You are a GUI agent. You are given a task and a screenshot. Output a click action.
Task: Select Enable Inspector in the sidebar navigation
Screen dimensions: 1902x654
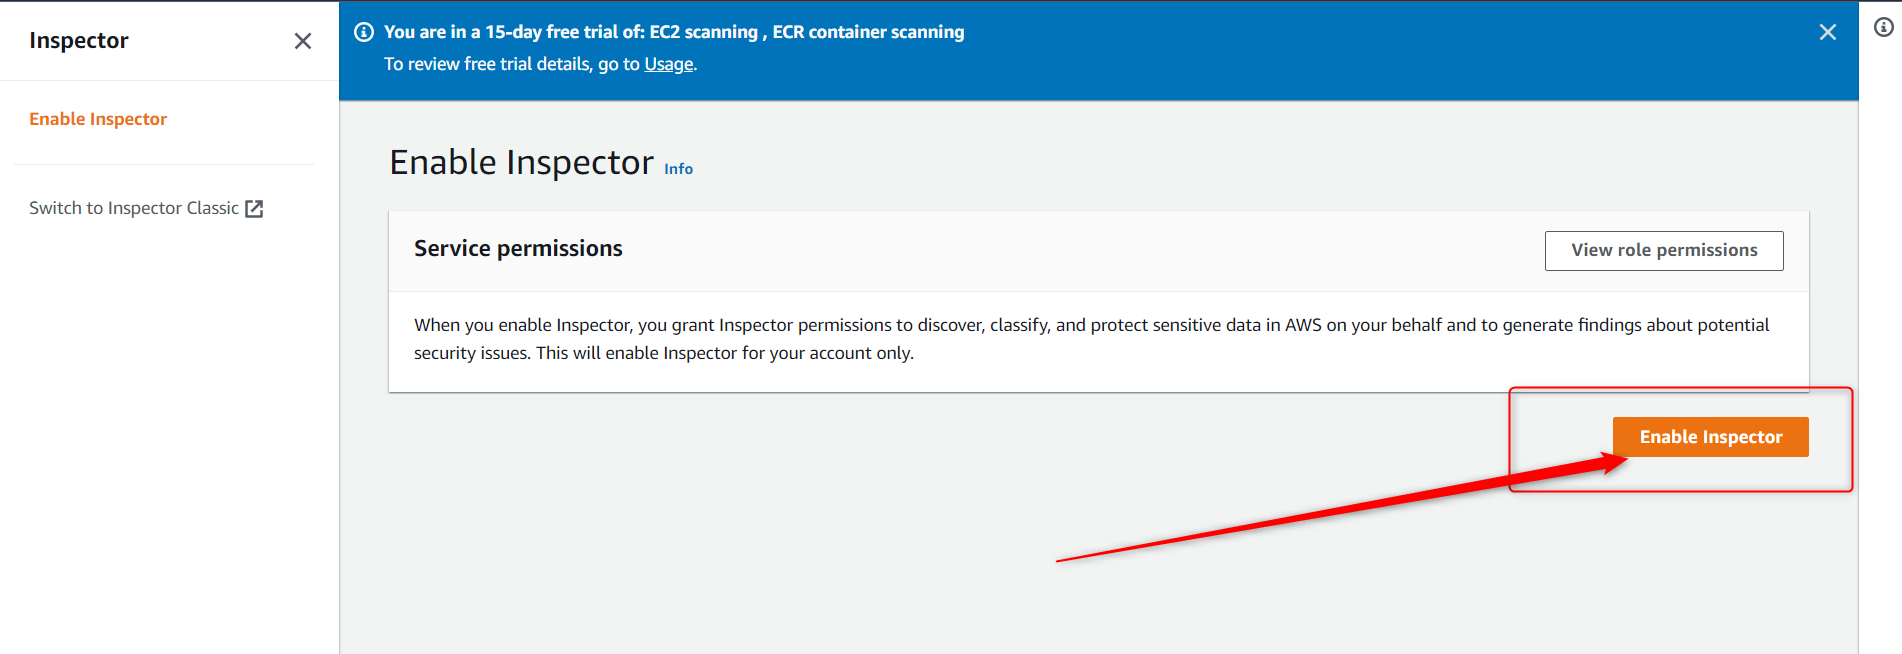coord(98,119)
